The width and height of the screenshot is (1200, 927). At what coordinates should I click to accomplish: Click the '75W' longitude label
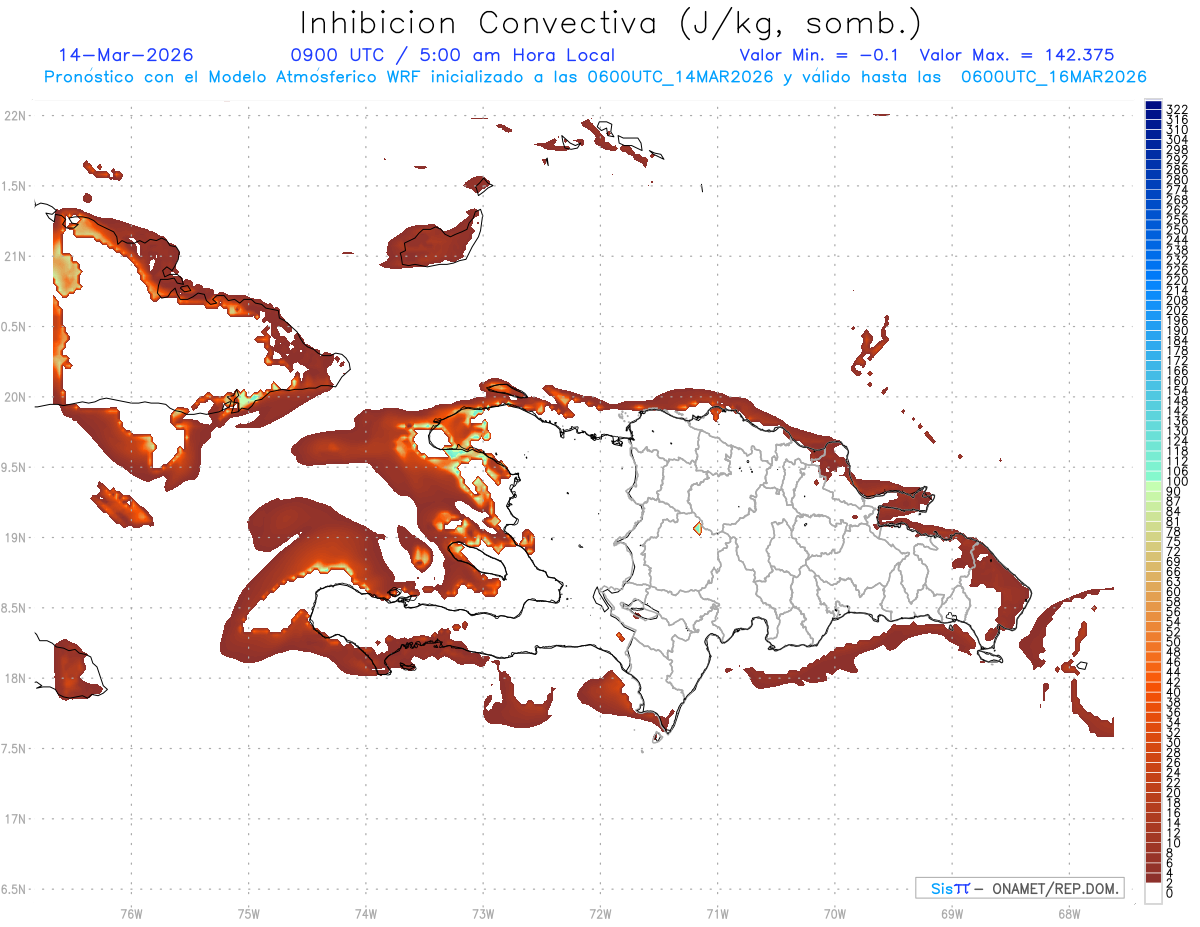[x=248, y=914]
